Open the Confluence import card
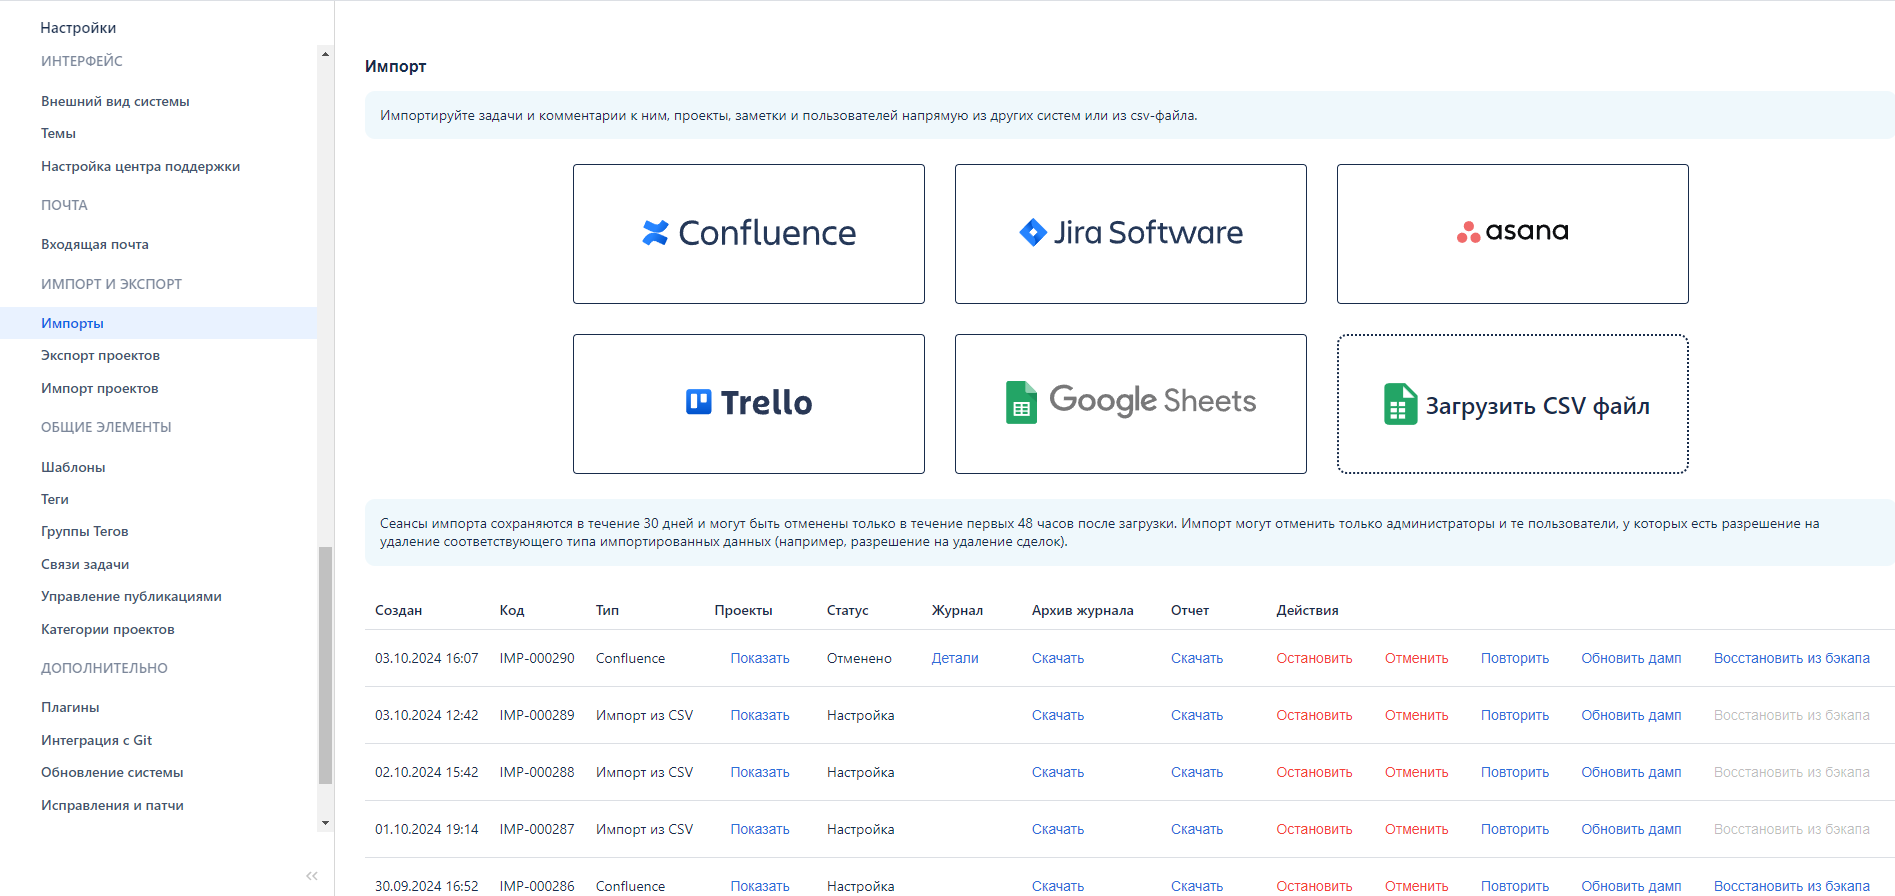This screenshot has width=1895, height=896. [748, 234]
